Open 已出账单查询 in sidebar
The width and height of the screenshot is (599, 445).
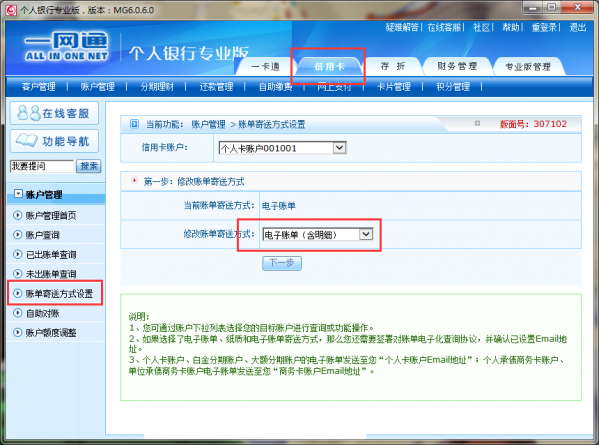tap(50, 254)
